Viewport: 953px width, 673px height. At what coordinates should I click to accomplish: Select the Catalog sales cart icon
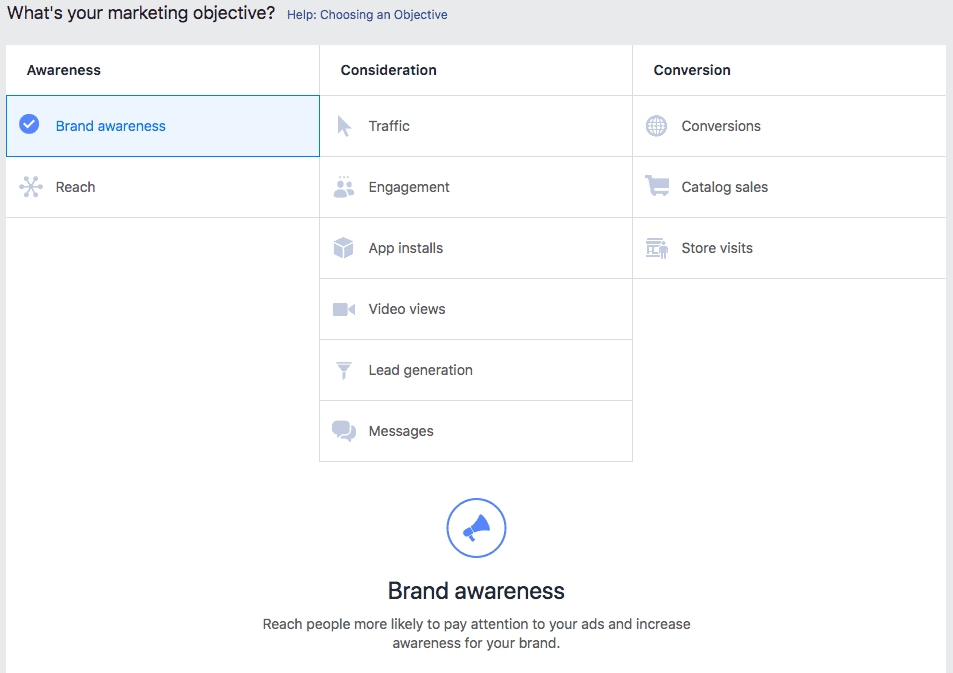tap(656, 187)
